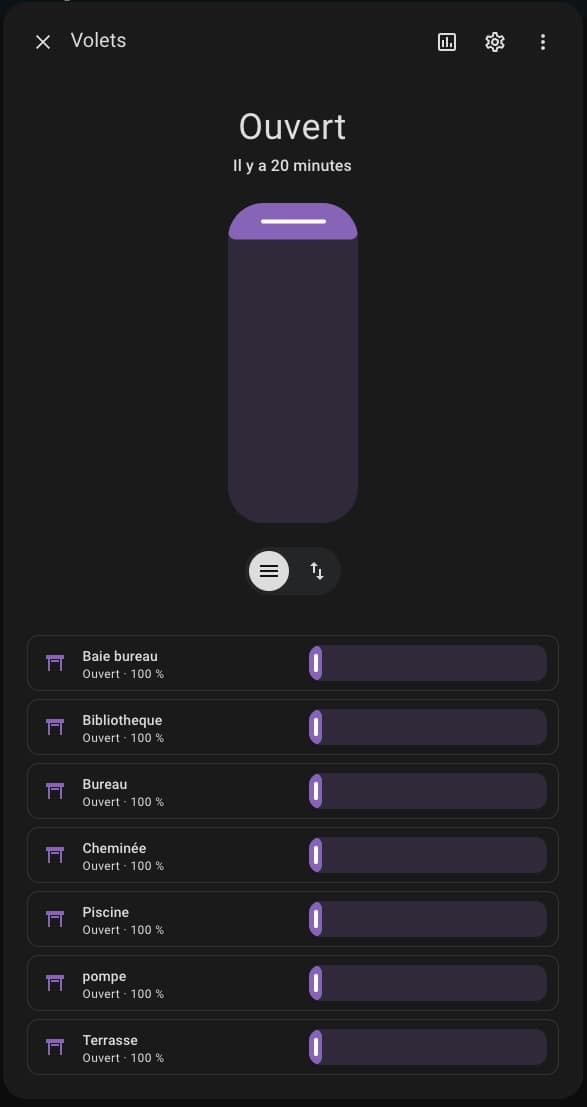
Task: Switch to up/down buttons mode
Action: 317,571
